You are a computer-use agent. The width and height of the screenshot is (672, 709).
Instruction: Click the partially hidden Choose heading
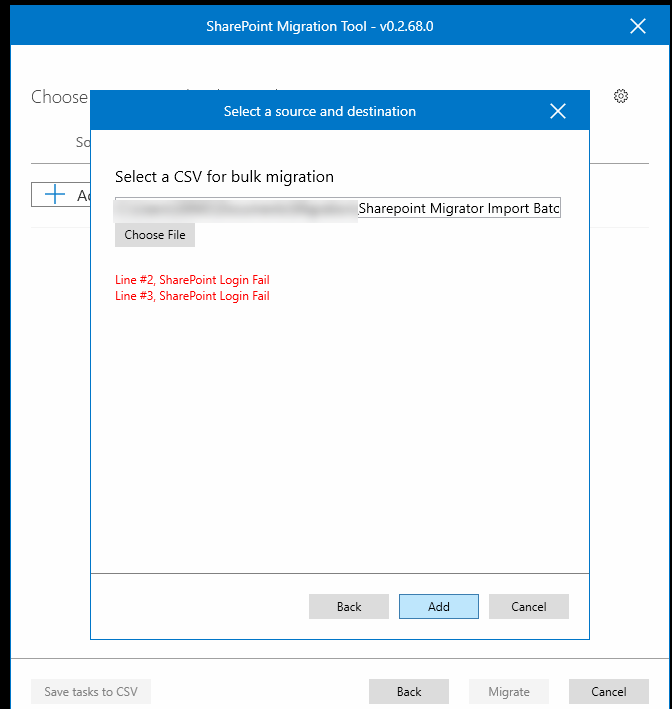coord(59,97)
